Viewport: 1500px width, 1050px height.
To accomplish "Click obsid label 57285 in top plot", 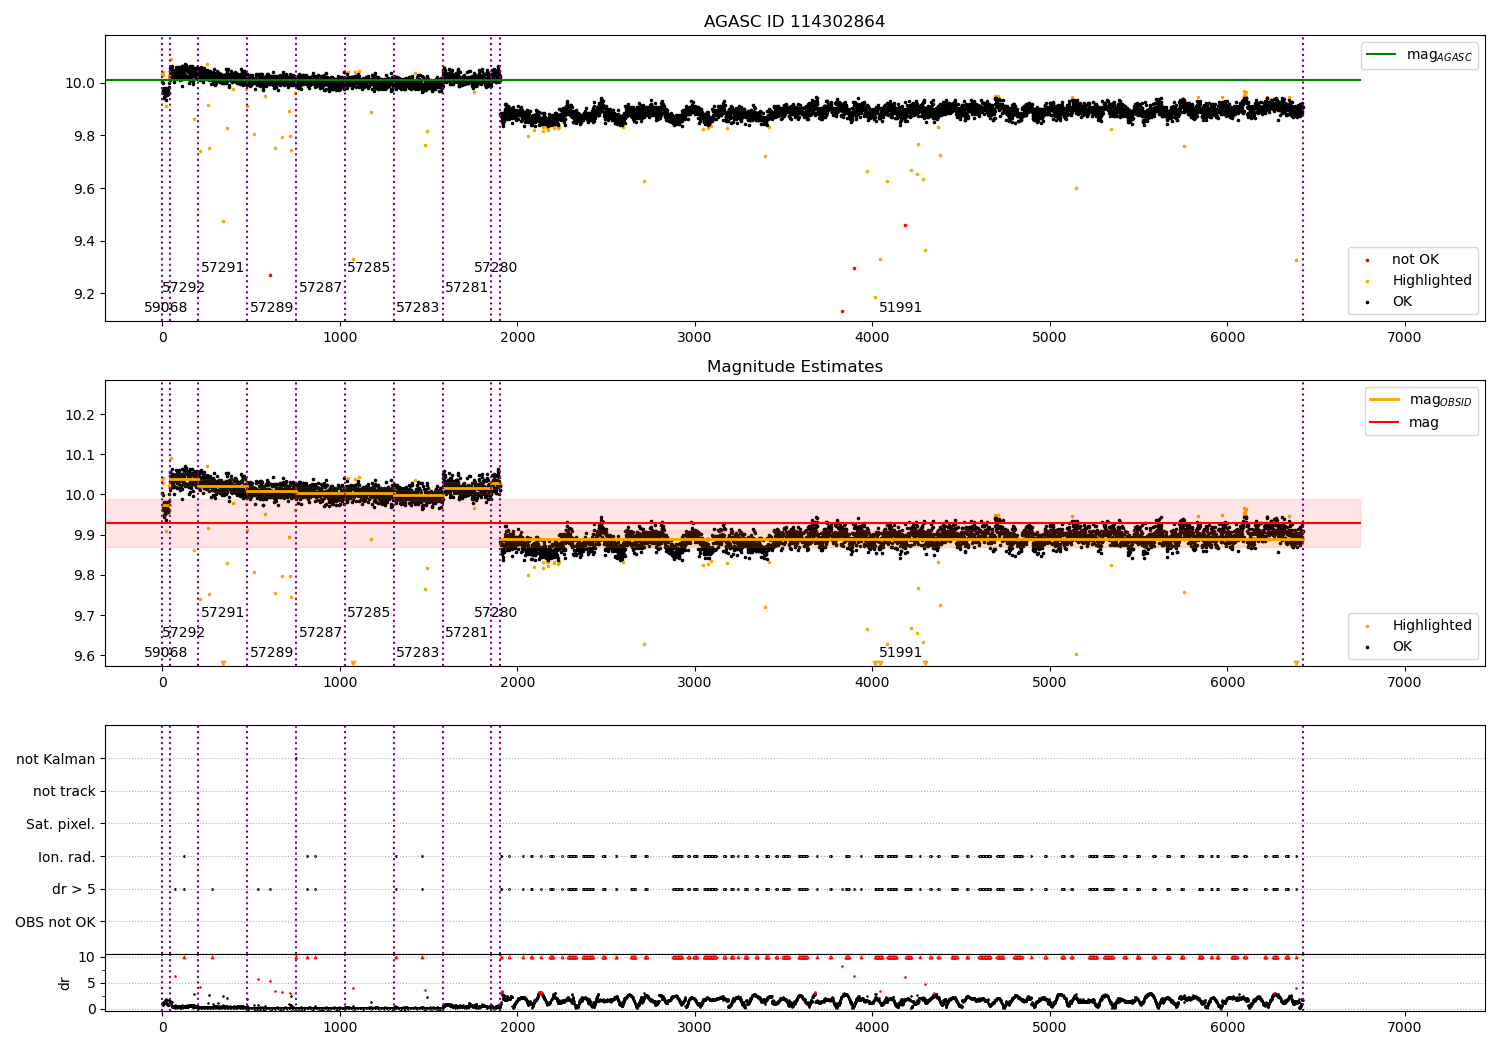I will (x=369, y=268).
